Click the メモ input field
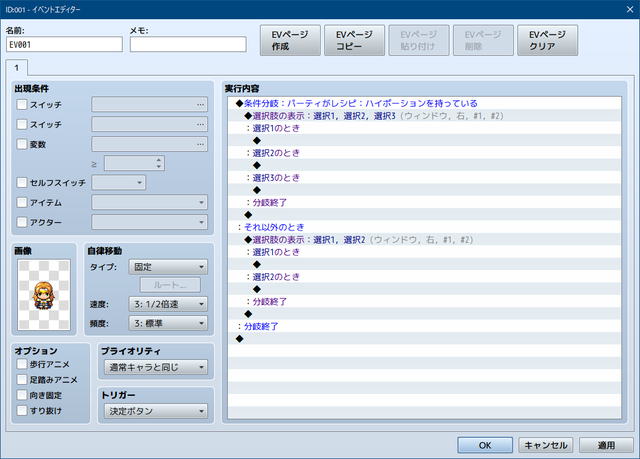This screenshot has height=459, width=640. click(x=188, y=44)
